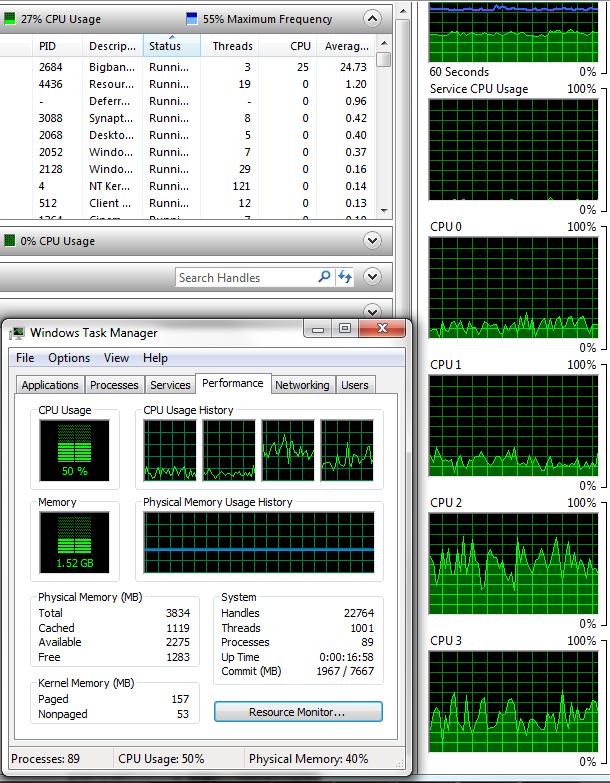
Task: Close the Windows Task Manager window
Action: tap(382, 329)
